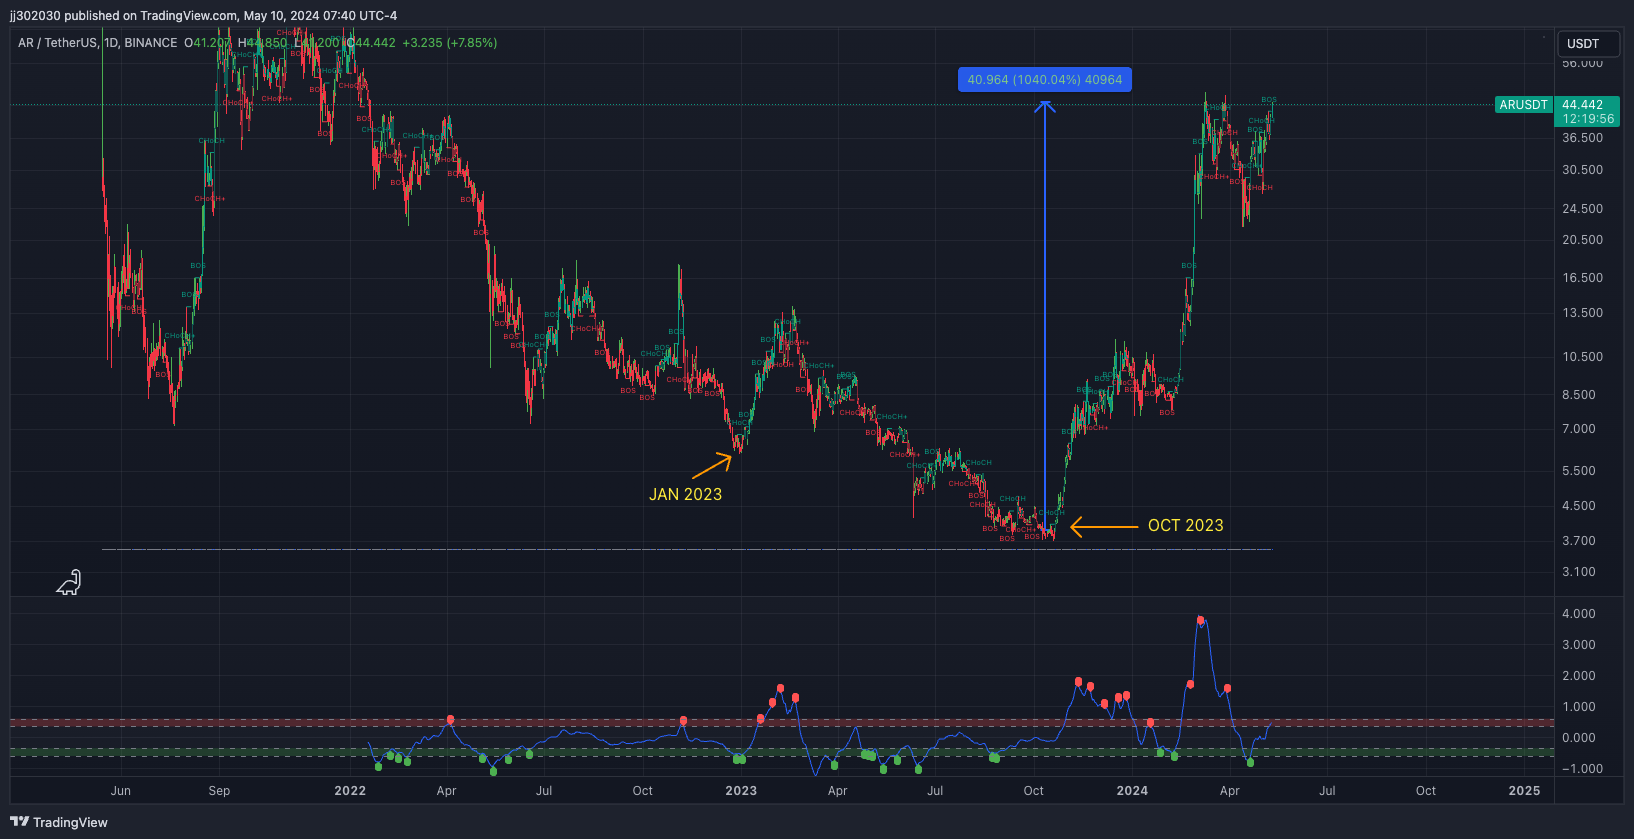The image size is (1634, 839).
Task: Click the 5.500 price axis label
Action: [x=1579, y=471]
